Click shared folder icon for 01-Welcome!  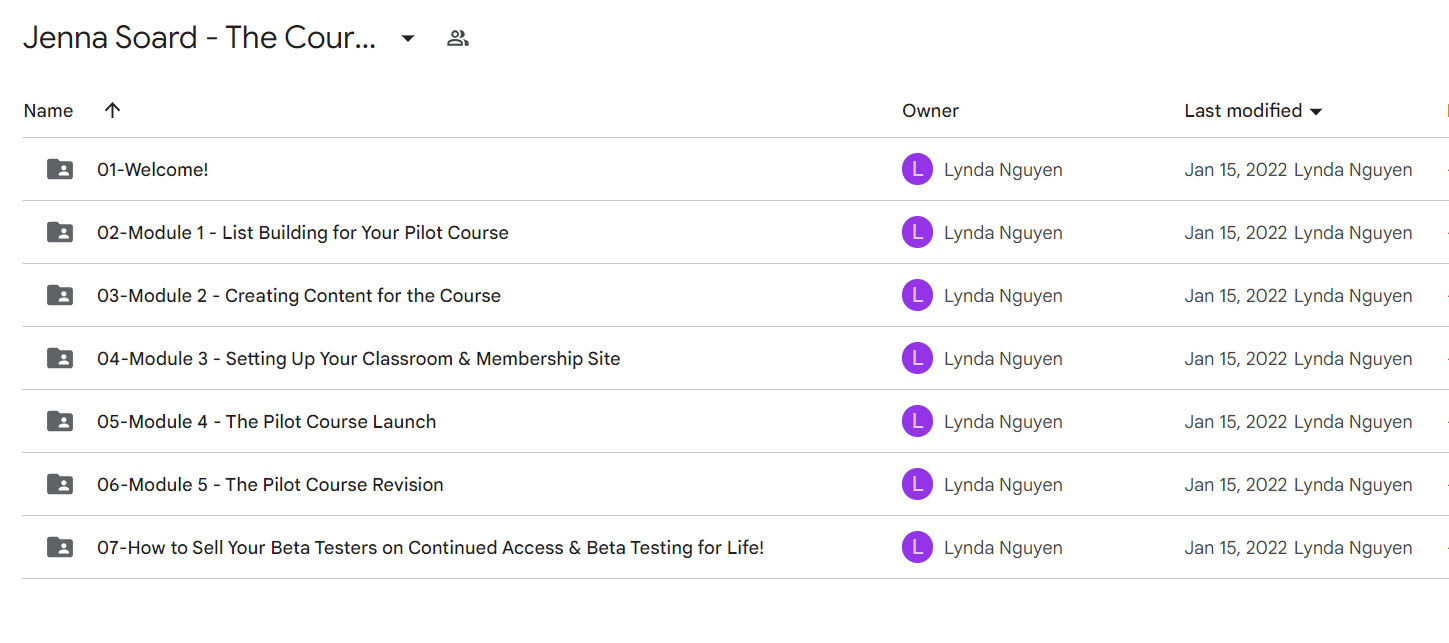(60, 169)
